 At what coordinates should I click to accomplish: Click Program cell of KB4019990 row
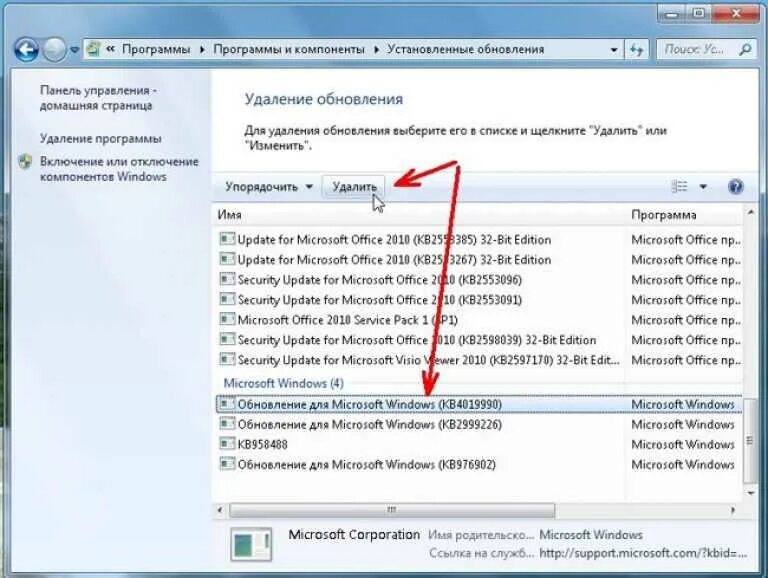tap(683, 404)
